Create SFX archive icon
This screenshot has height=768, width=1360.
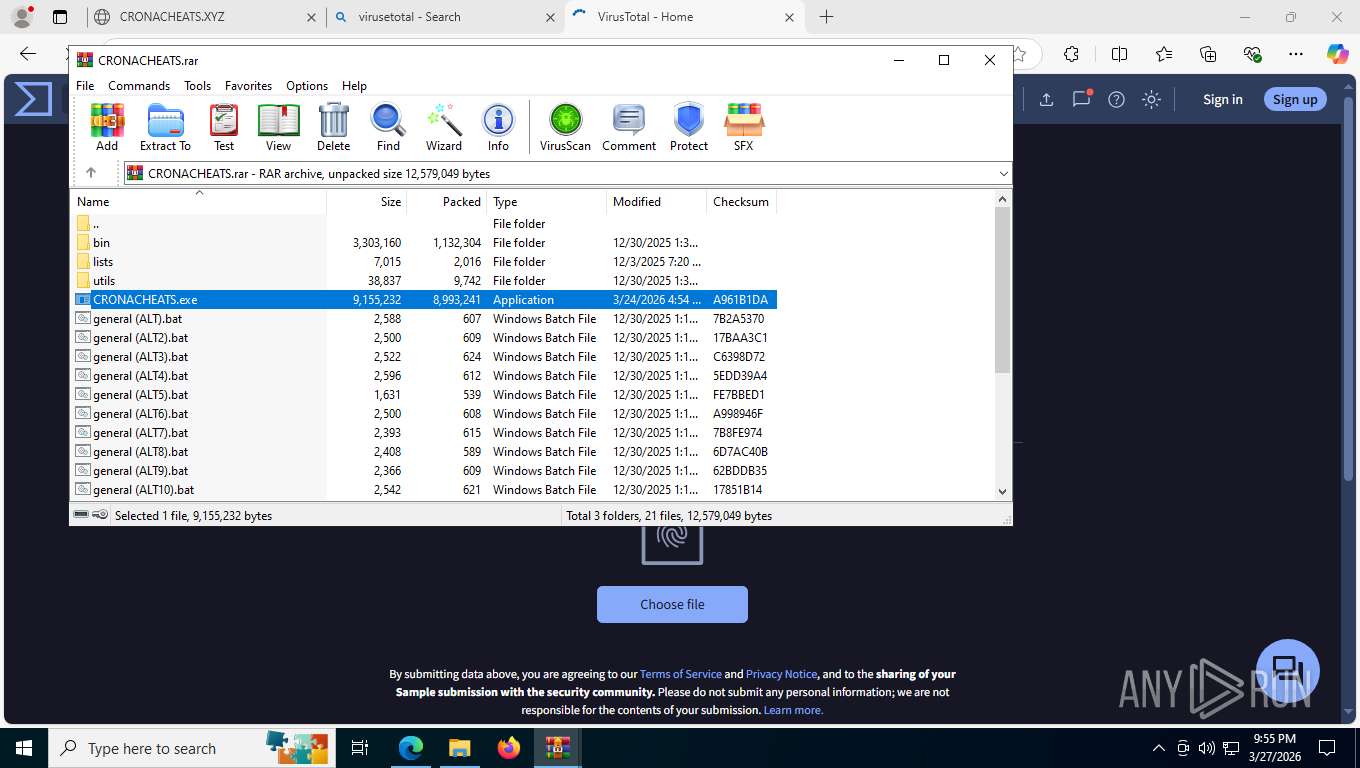click(x=743, y=127)
